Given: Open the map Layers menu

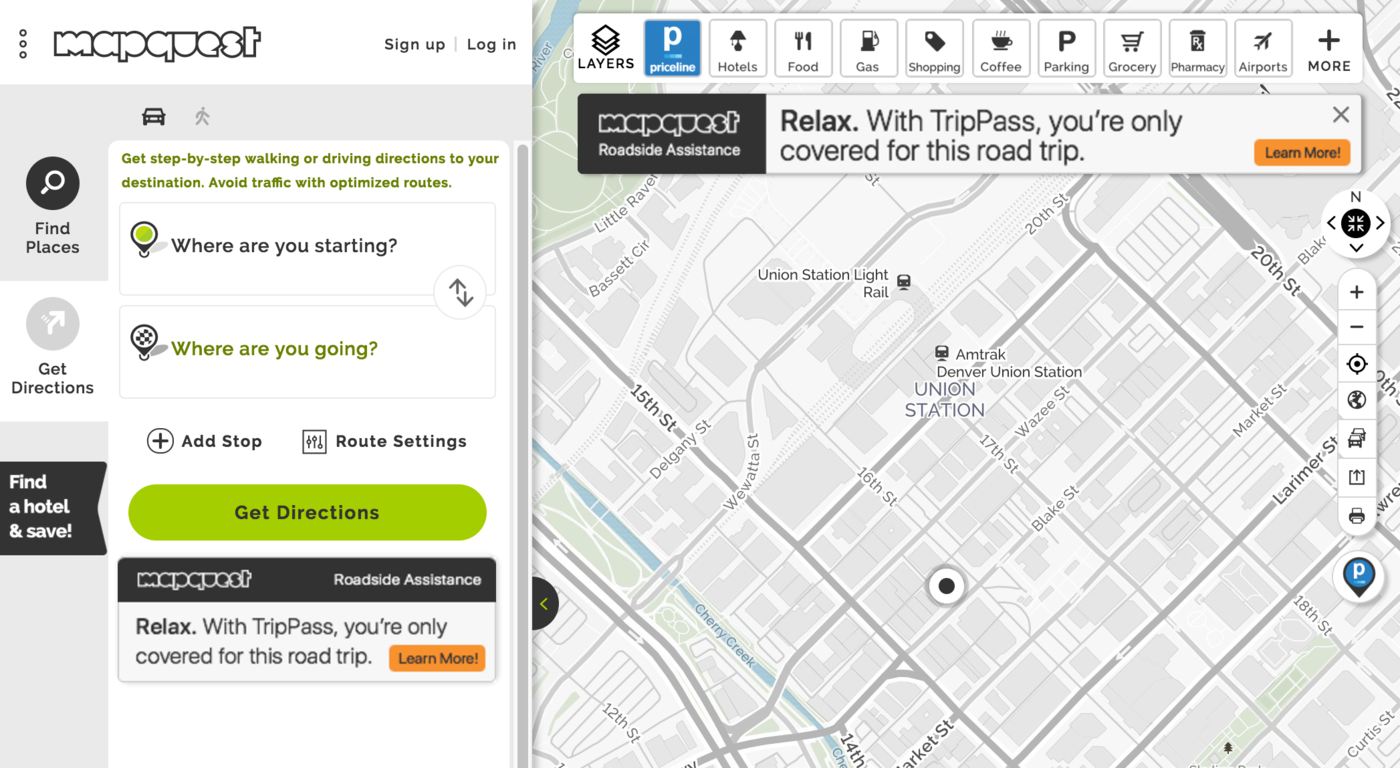Looking at the screenshot, I should point(606,48).
